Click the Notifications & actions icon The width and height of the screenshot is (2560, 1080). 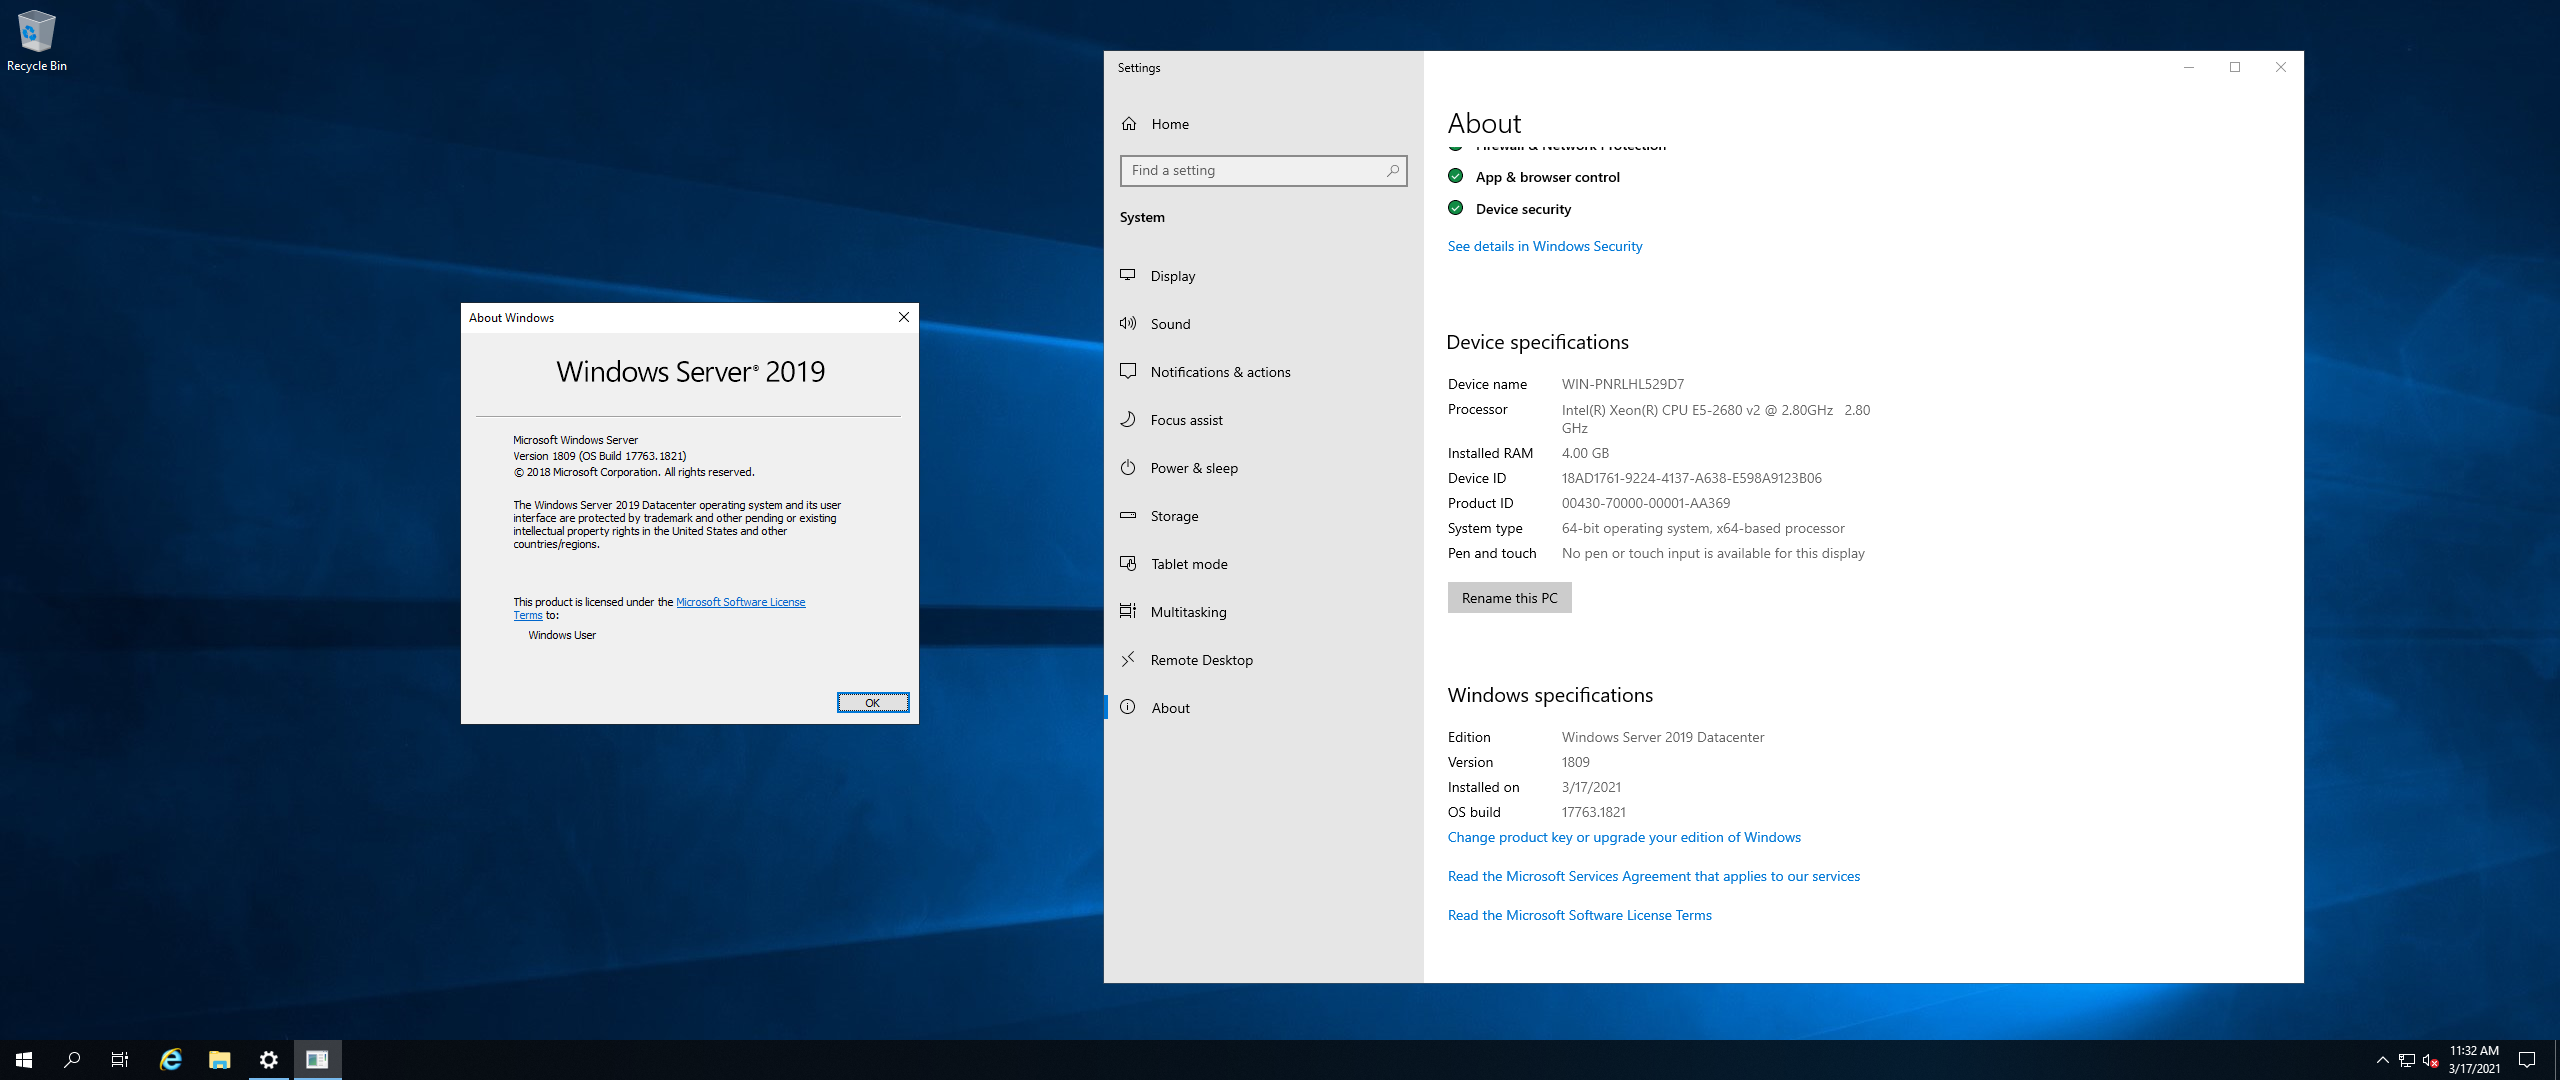pos(1128,371)
